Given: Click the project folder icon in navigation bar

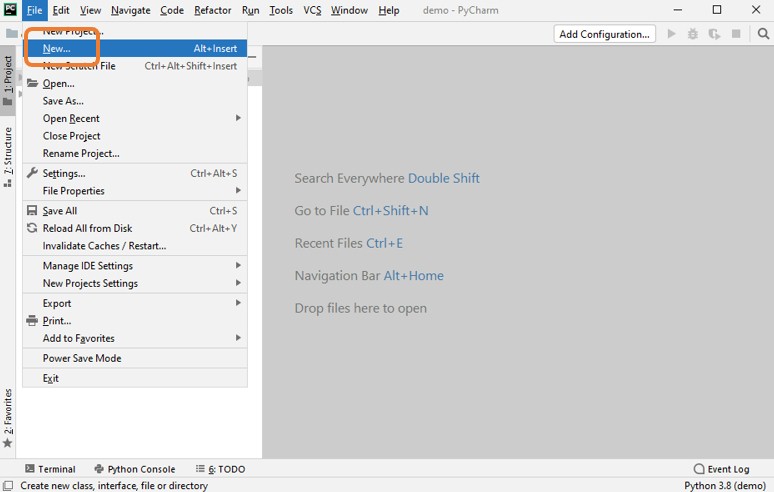Looking at the screenshot, I should pyautogui.click(x=11, y=34).
